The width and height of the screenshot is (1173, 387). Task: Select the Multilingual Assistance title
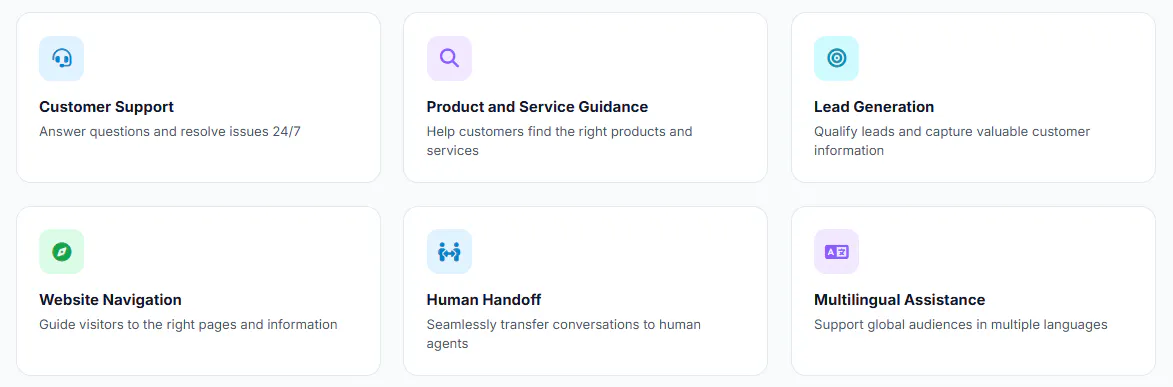coord(899,300)
